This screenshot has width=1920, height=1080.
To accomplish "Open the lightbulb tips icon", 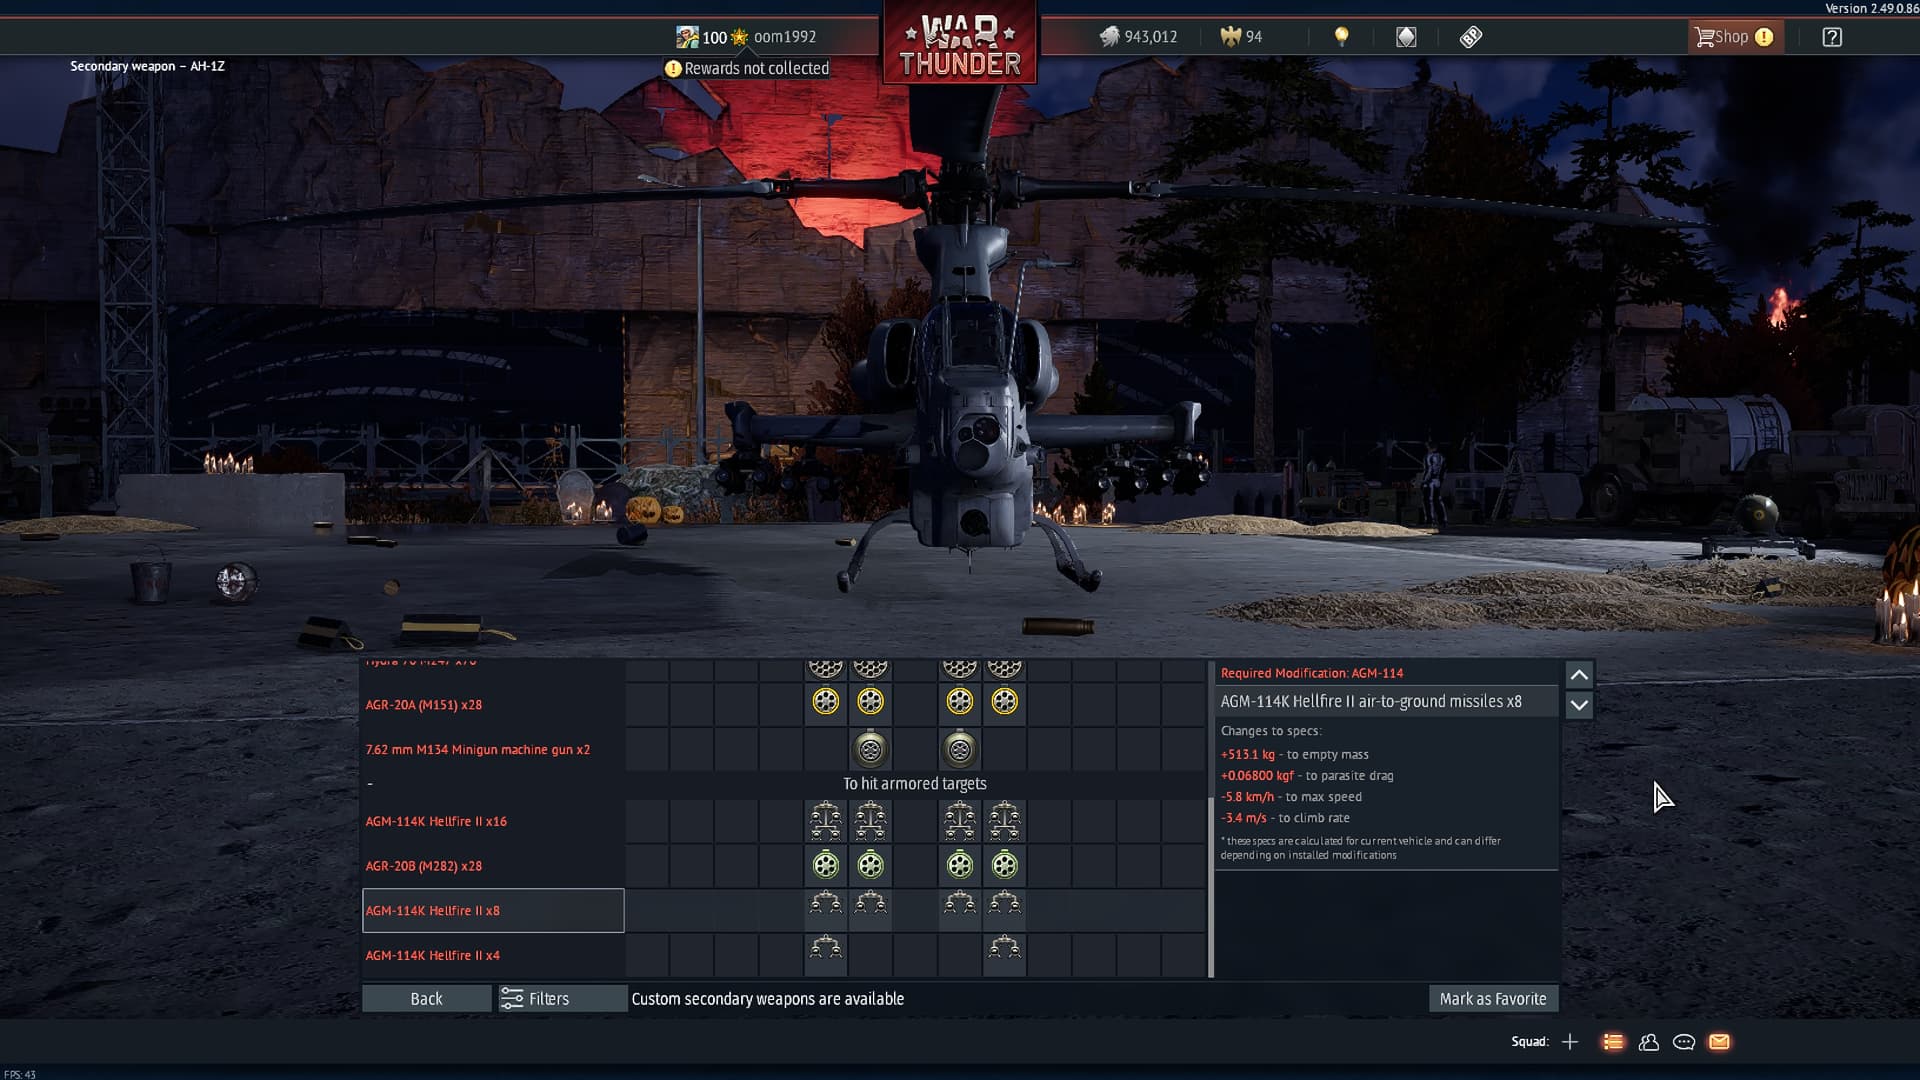I will click(1341, 37).
